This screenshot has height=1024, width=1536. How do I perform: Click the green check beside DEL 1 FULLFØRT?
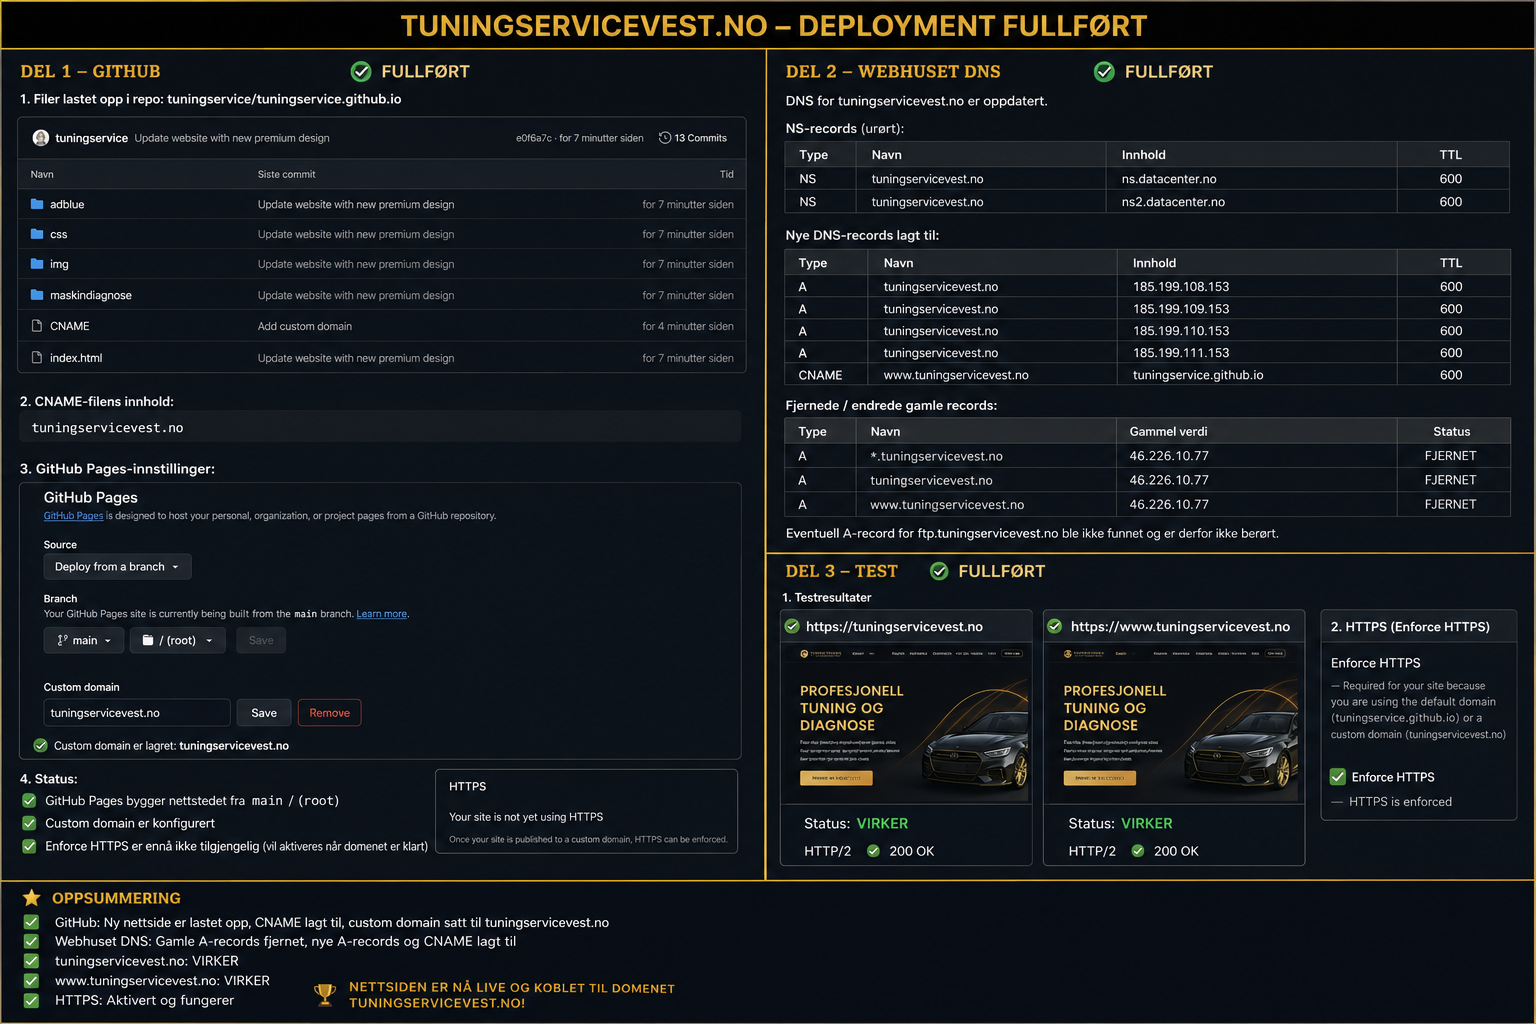pyautogui.click(x=361, y=71)
